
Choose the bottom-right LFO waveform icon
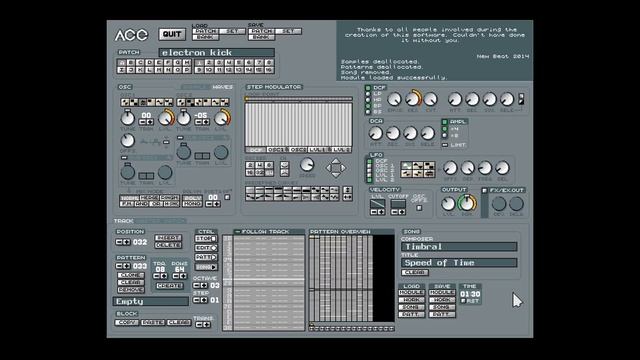(429, 173)
